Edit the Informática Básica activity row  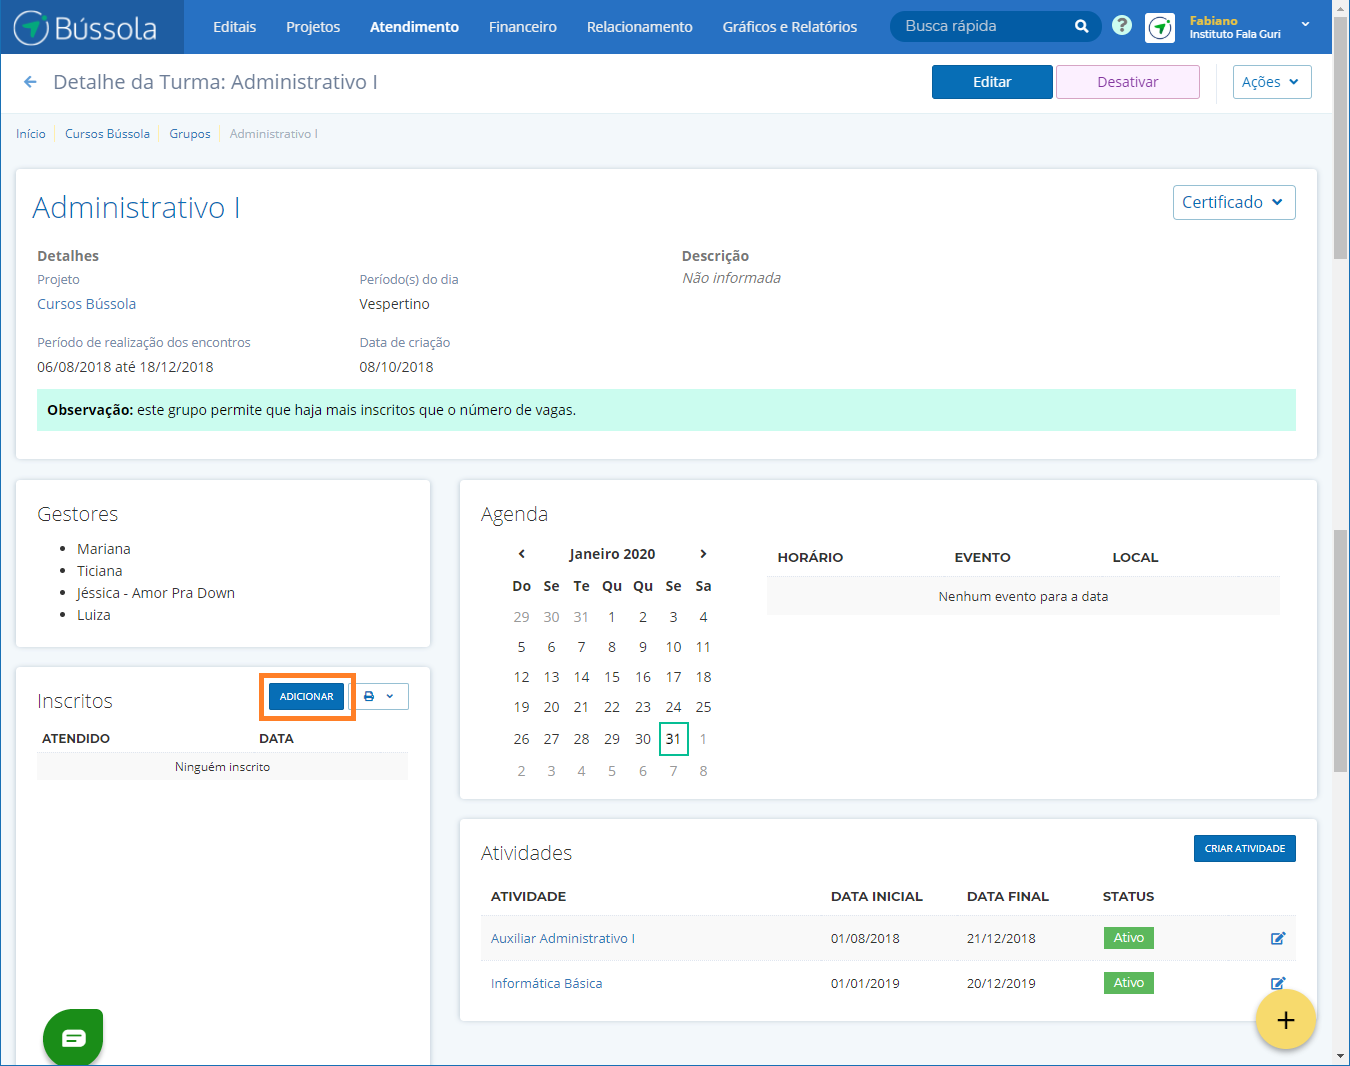(x=1277, y=983)
